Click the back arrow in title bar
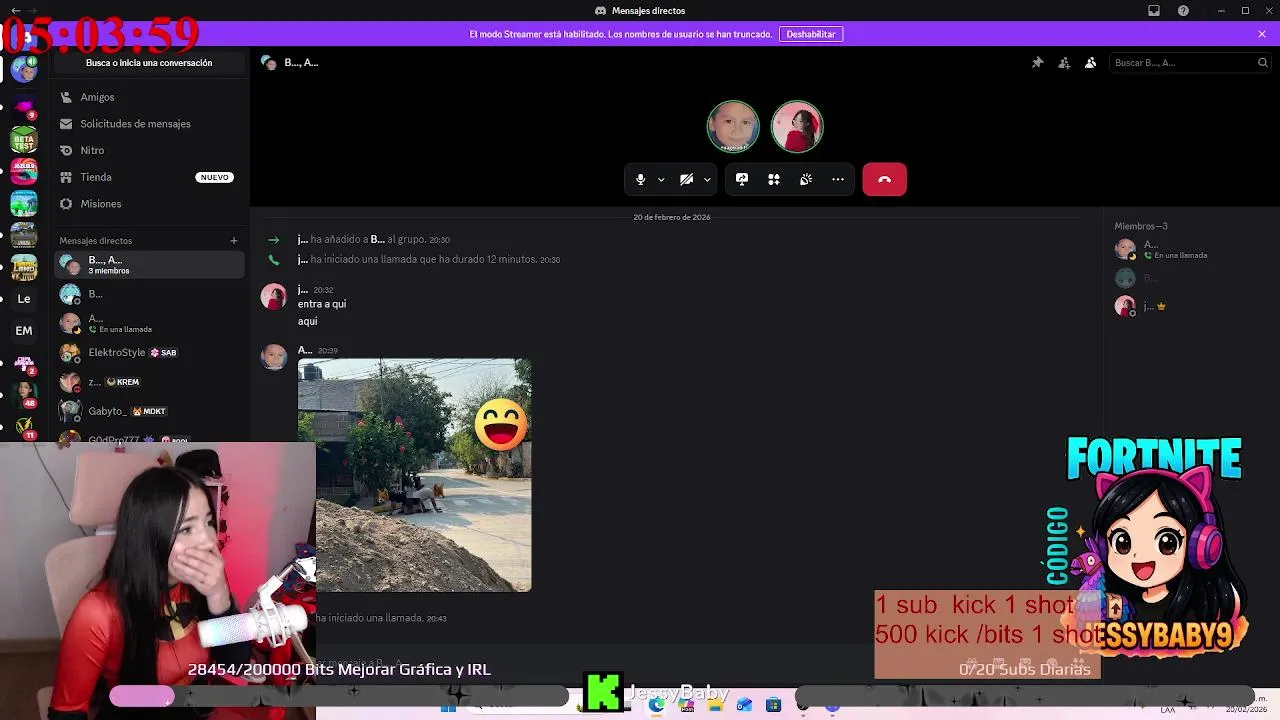Image resolution: width=1280 pixels, height=720 pixels. coord(15,11)
